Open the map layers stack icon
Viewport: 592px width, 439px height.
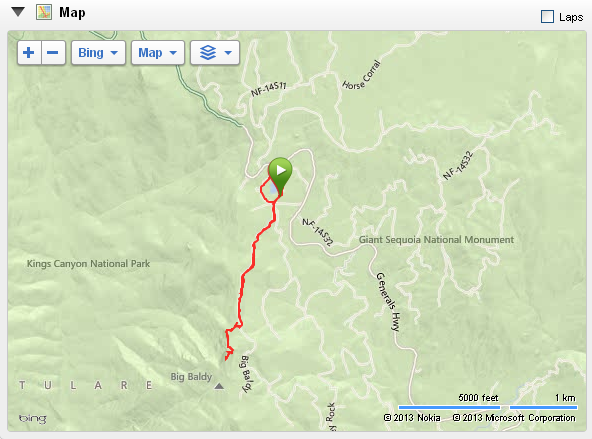tap(208, 52)
